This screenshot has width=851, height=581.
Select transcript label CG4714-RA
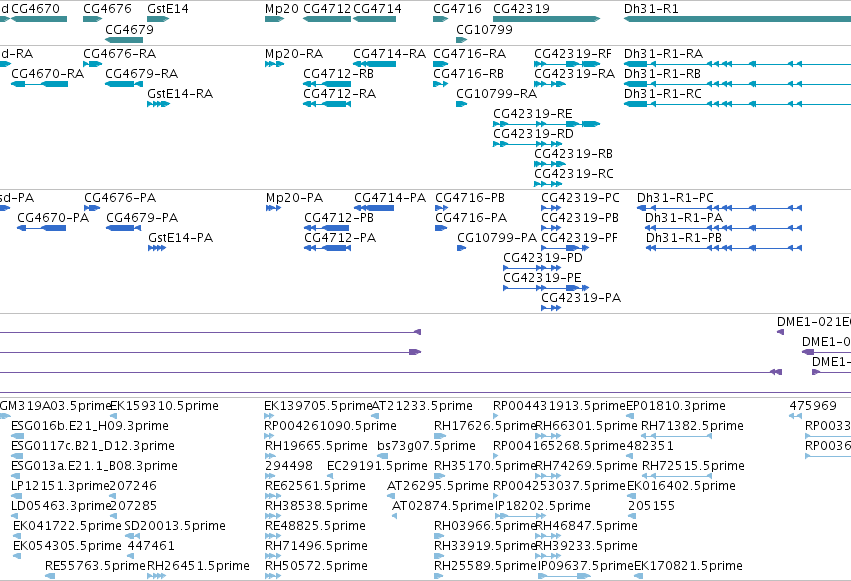tap(389, 54)
